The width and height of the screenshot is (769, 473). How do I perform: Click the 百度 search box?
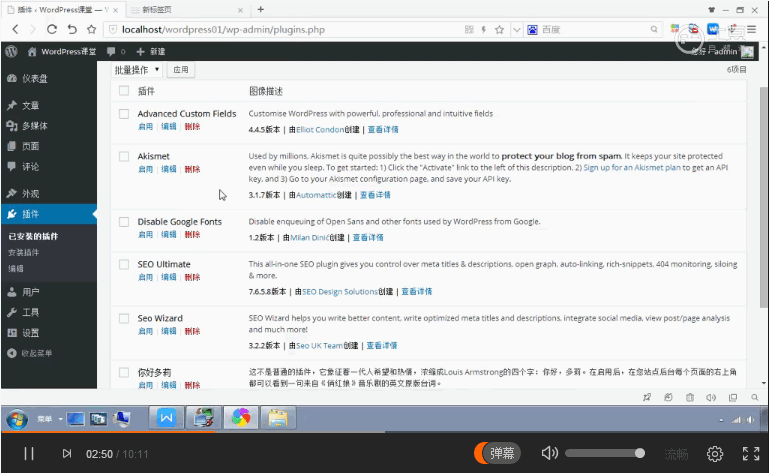[593, 29]
